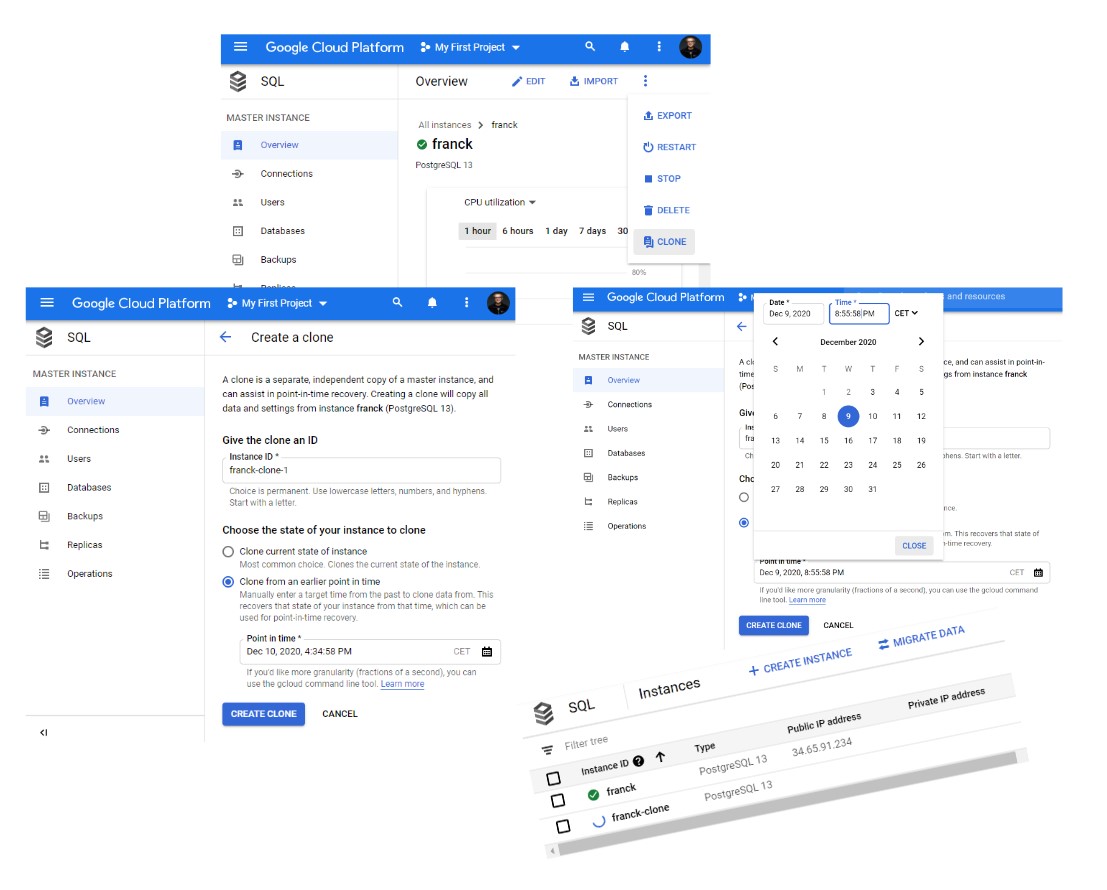Go to previous month in calendar
1107x890 pixels.
click(x=775, y=342)
